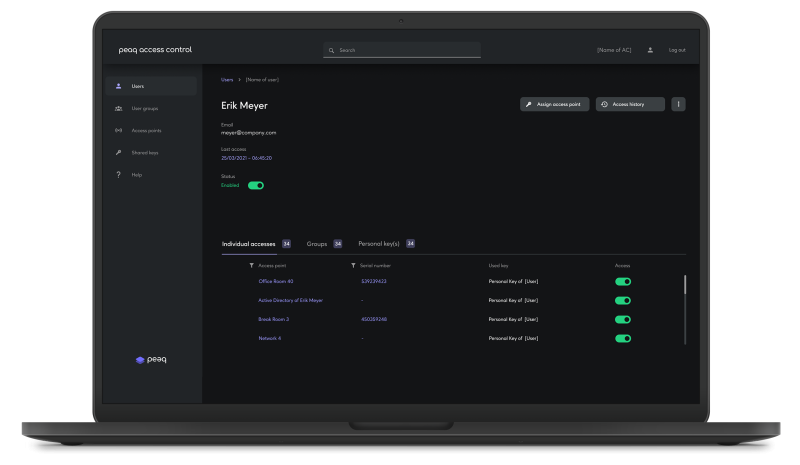Open the three-dot more options menu
This screenshot has height=465, width=800.
pyautogui.click(x=678, y=104)
